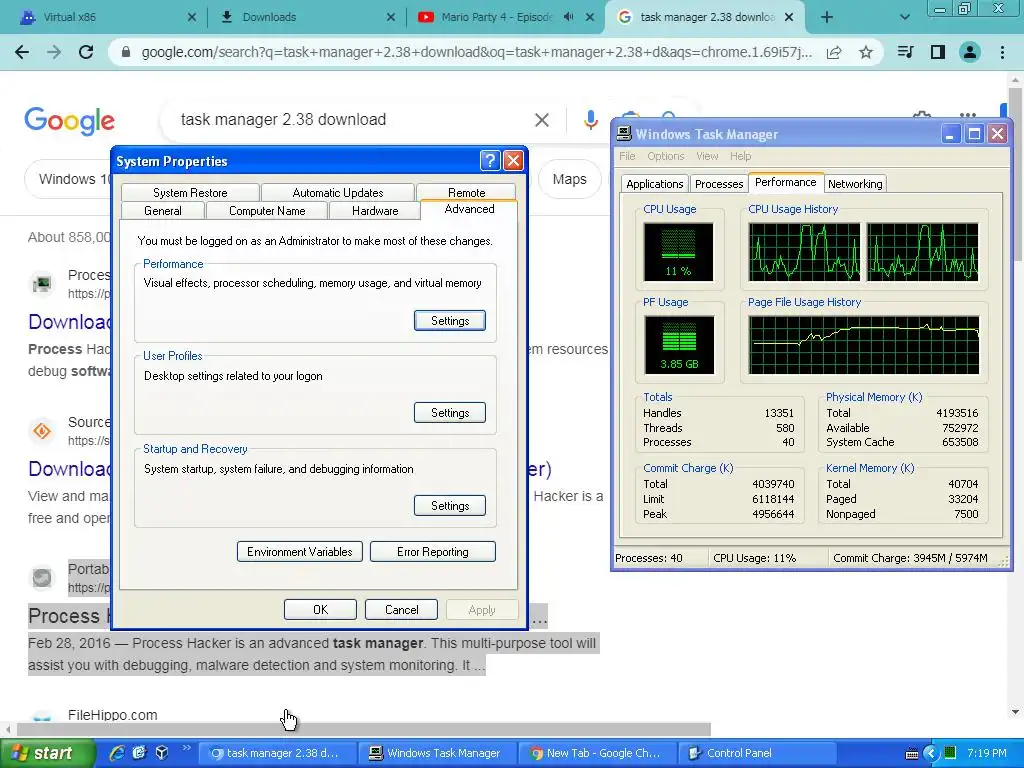Open the Automatic Updates tab
The image size is (1024, 768).
(x=338, y=193)
